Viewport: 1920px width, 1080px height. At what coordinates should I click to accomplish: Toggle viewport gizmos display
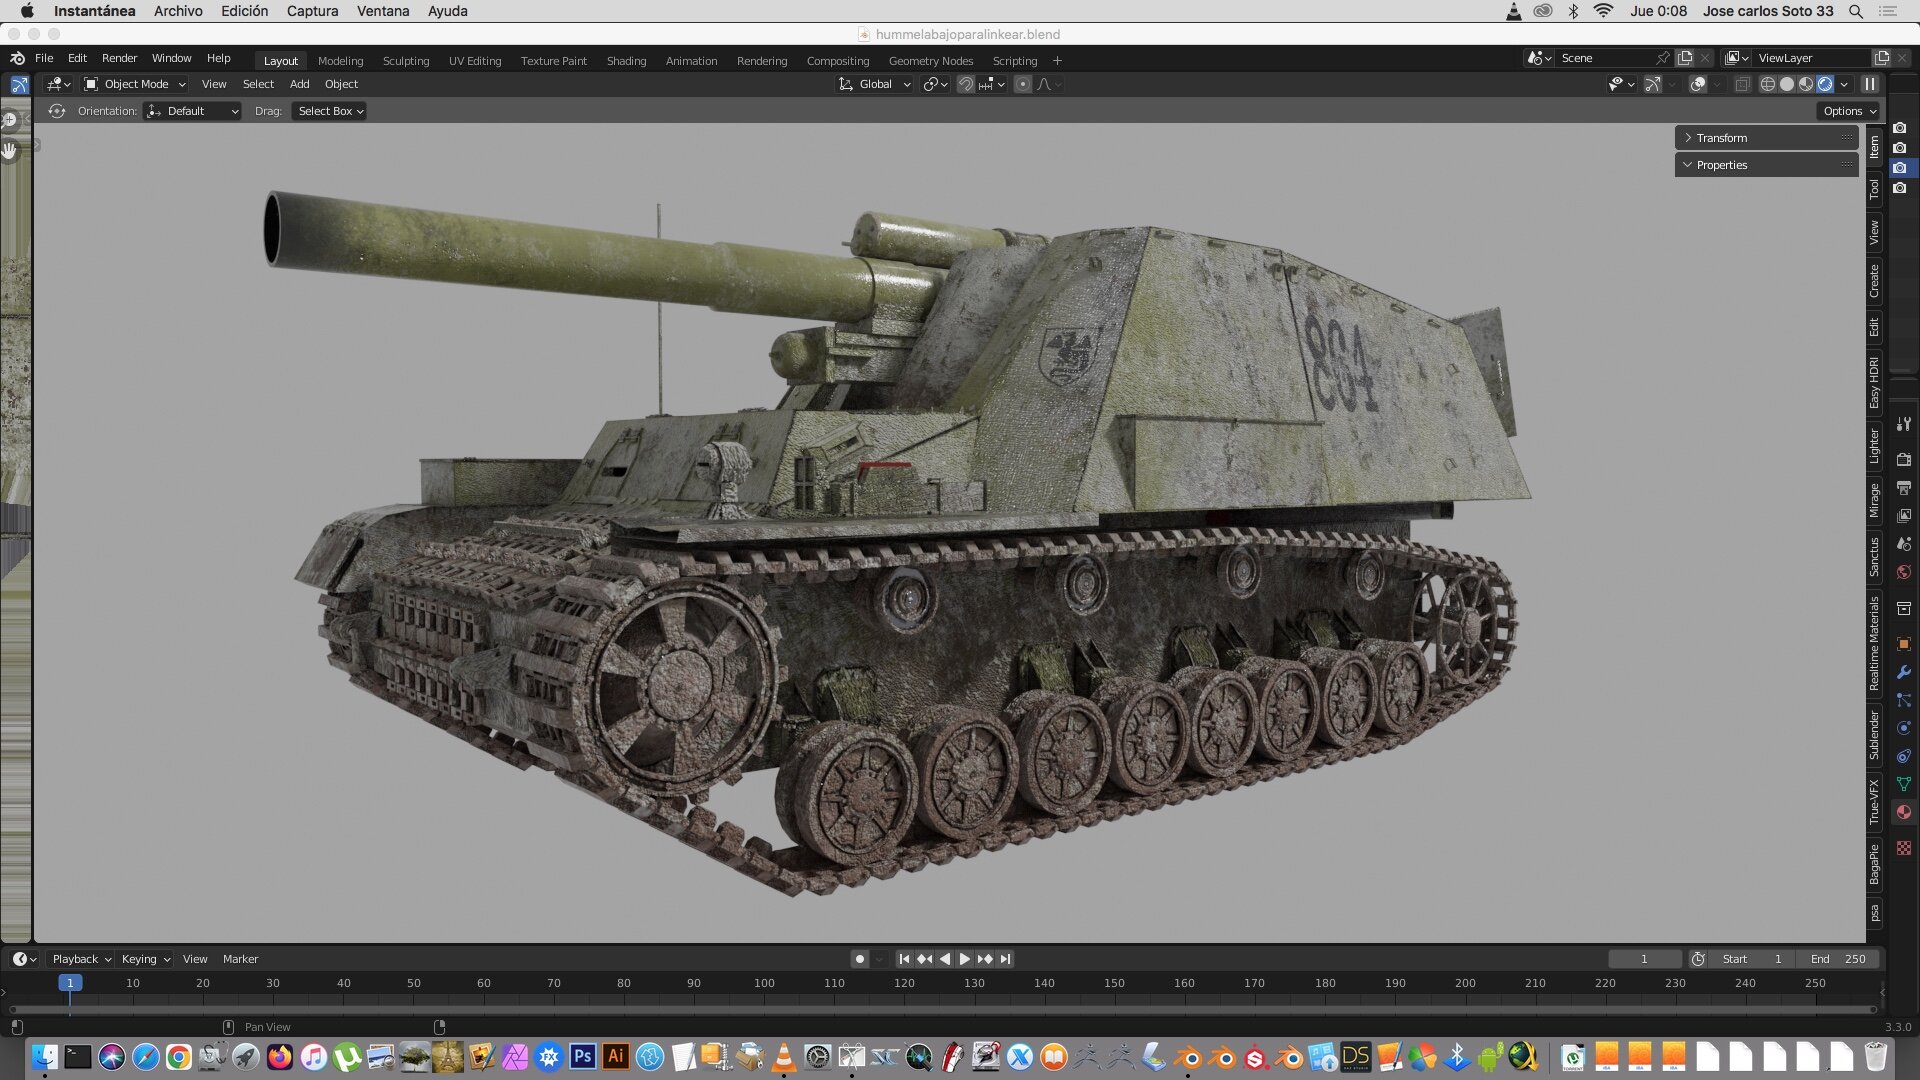point(1652,84)
